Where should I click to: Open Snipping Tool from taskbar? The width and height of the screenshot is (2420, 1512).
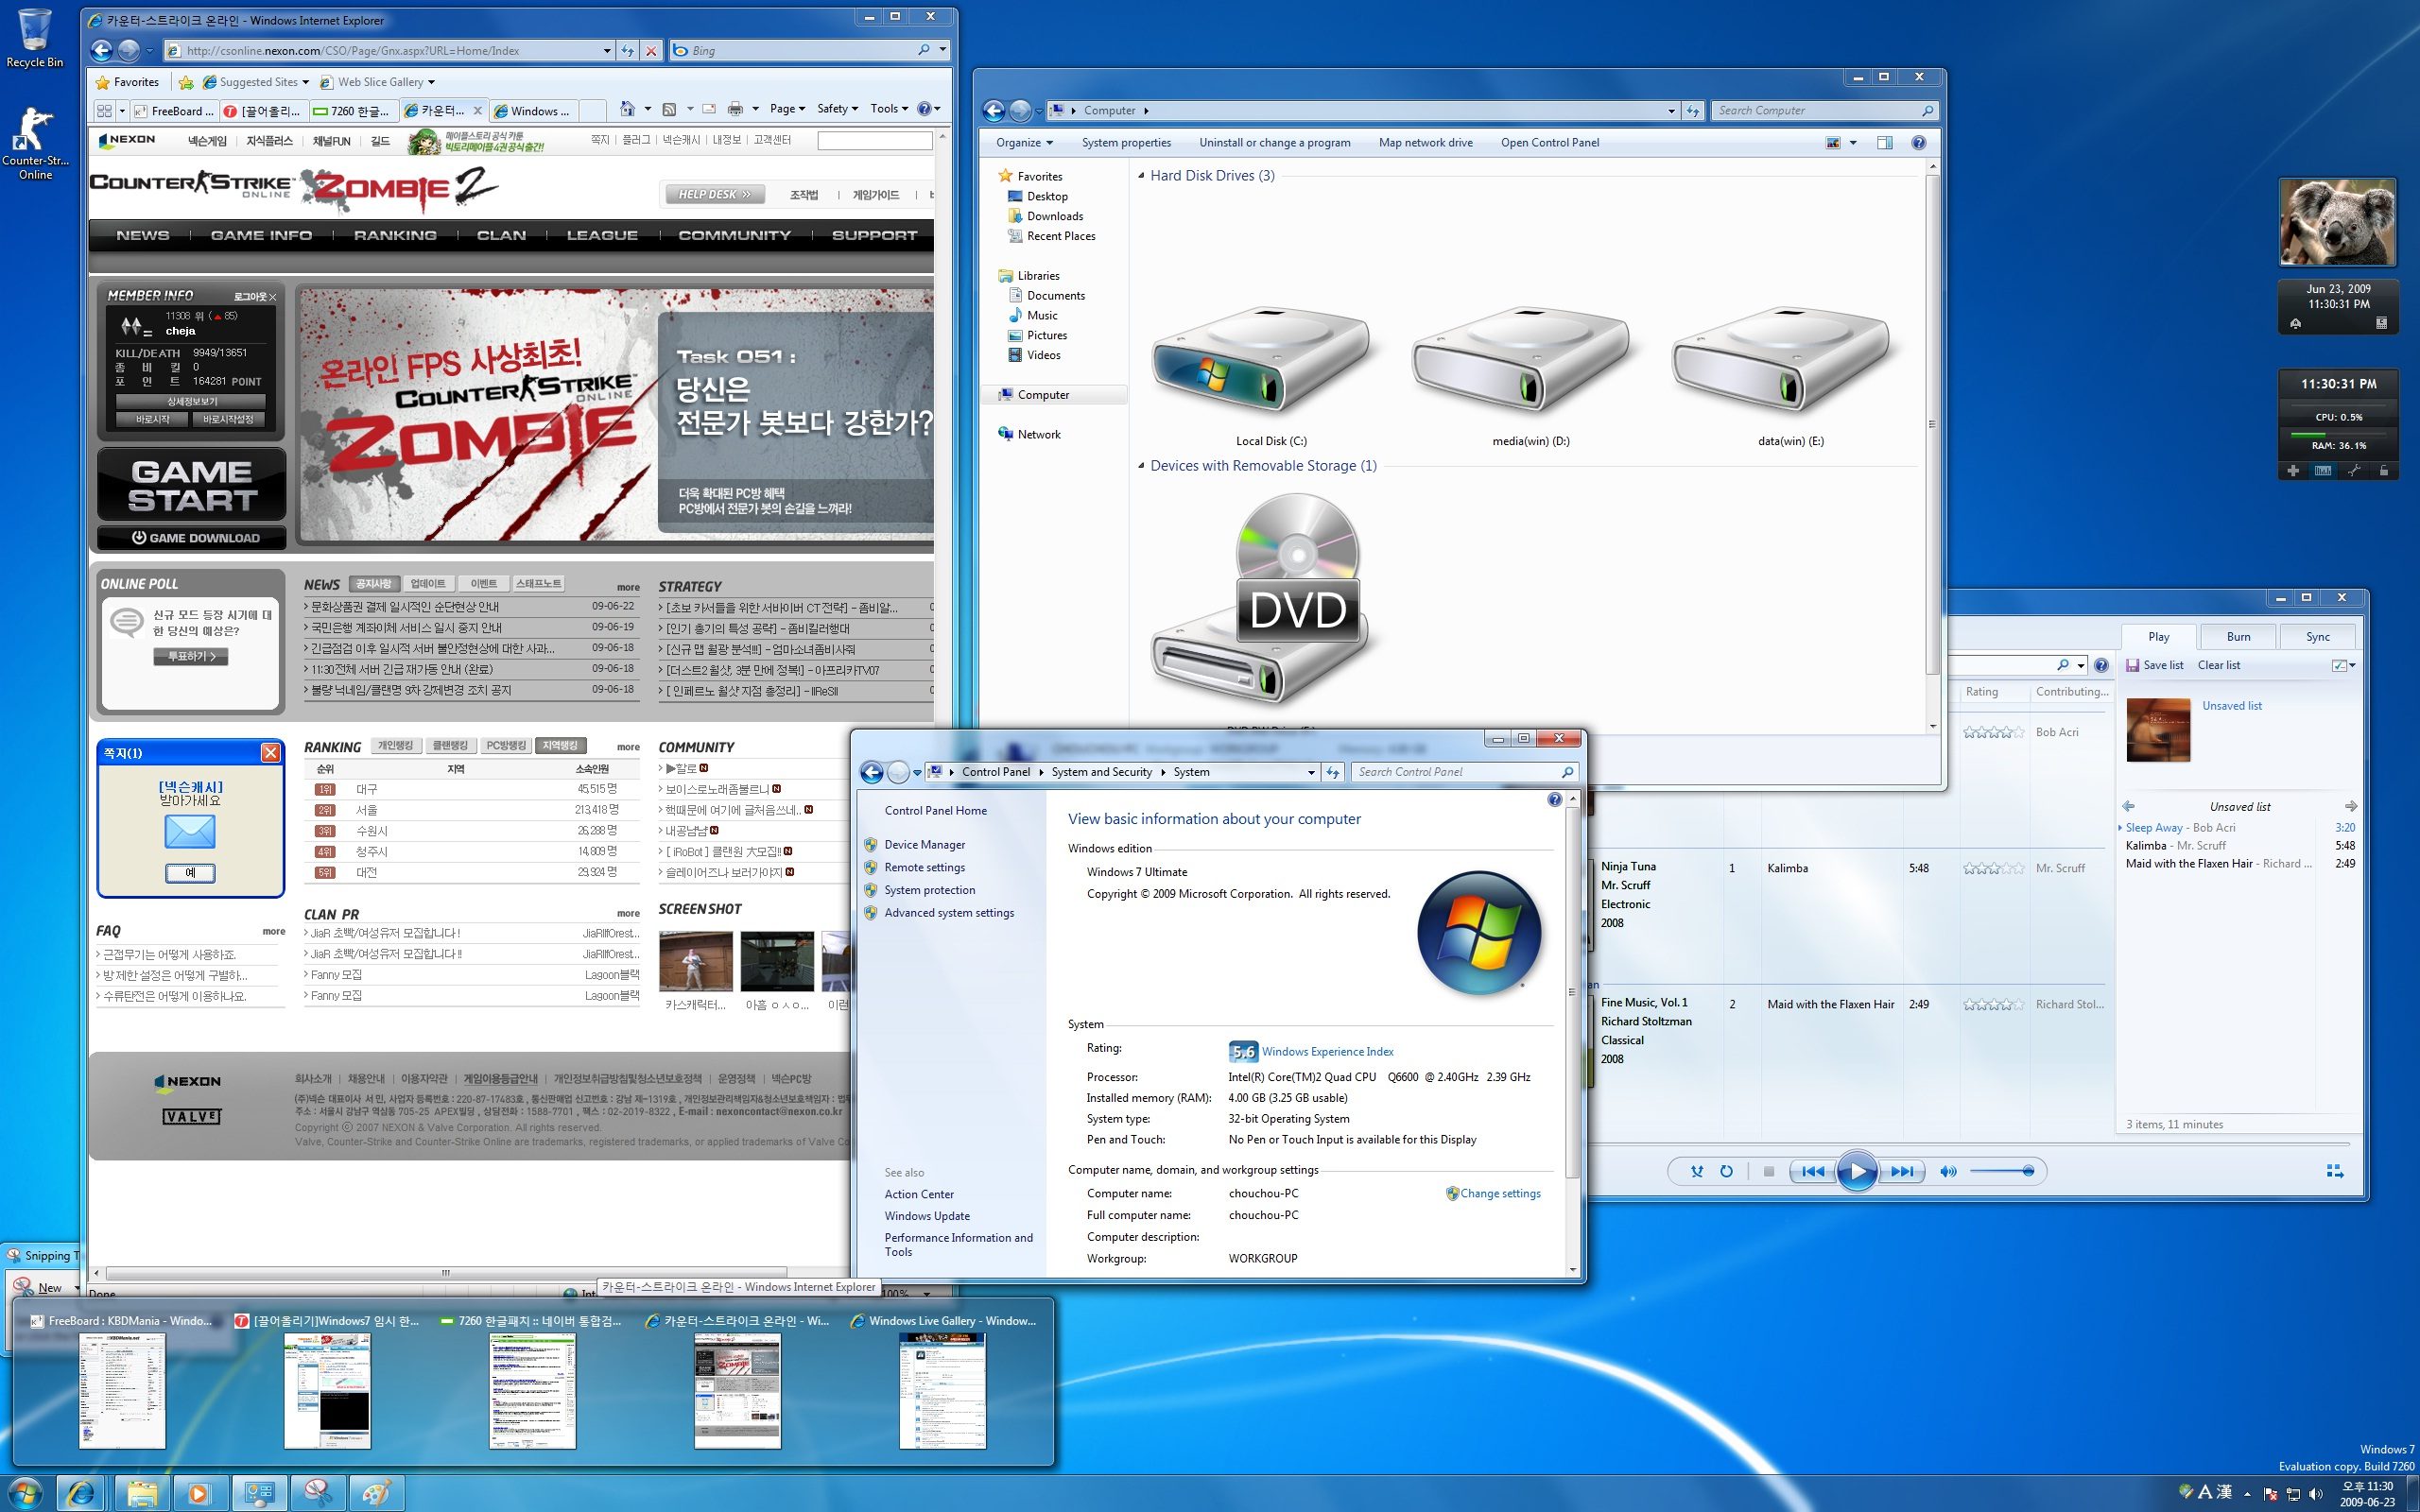(x=318, y=1494)
